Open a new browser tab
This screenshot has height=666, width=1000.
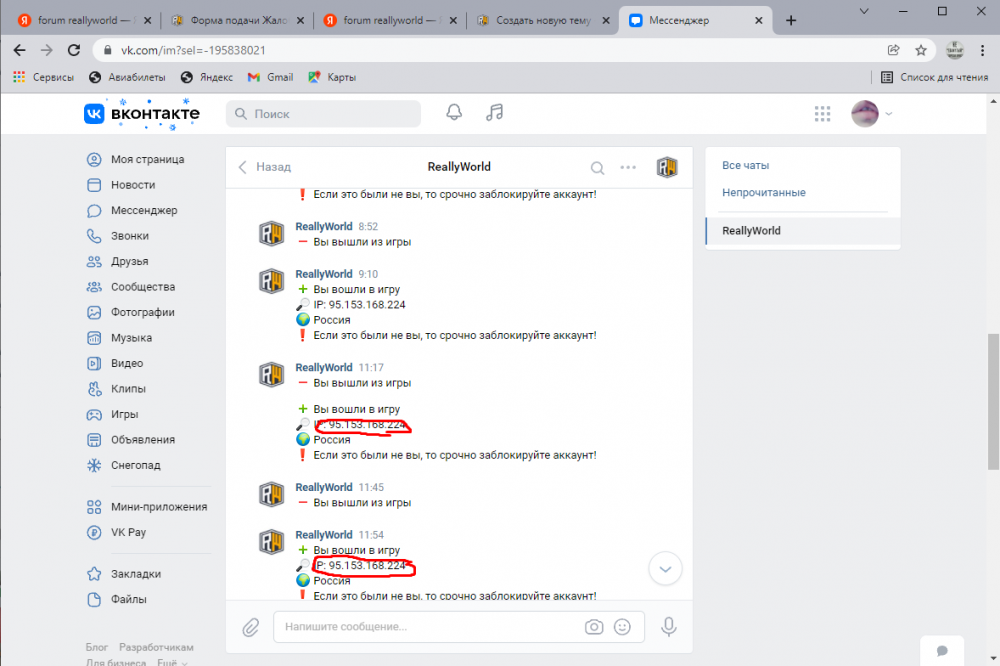[x=791, y=20]
